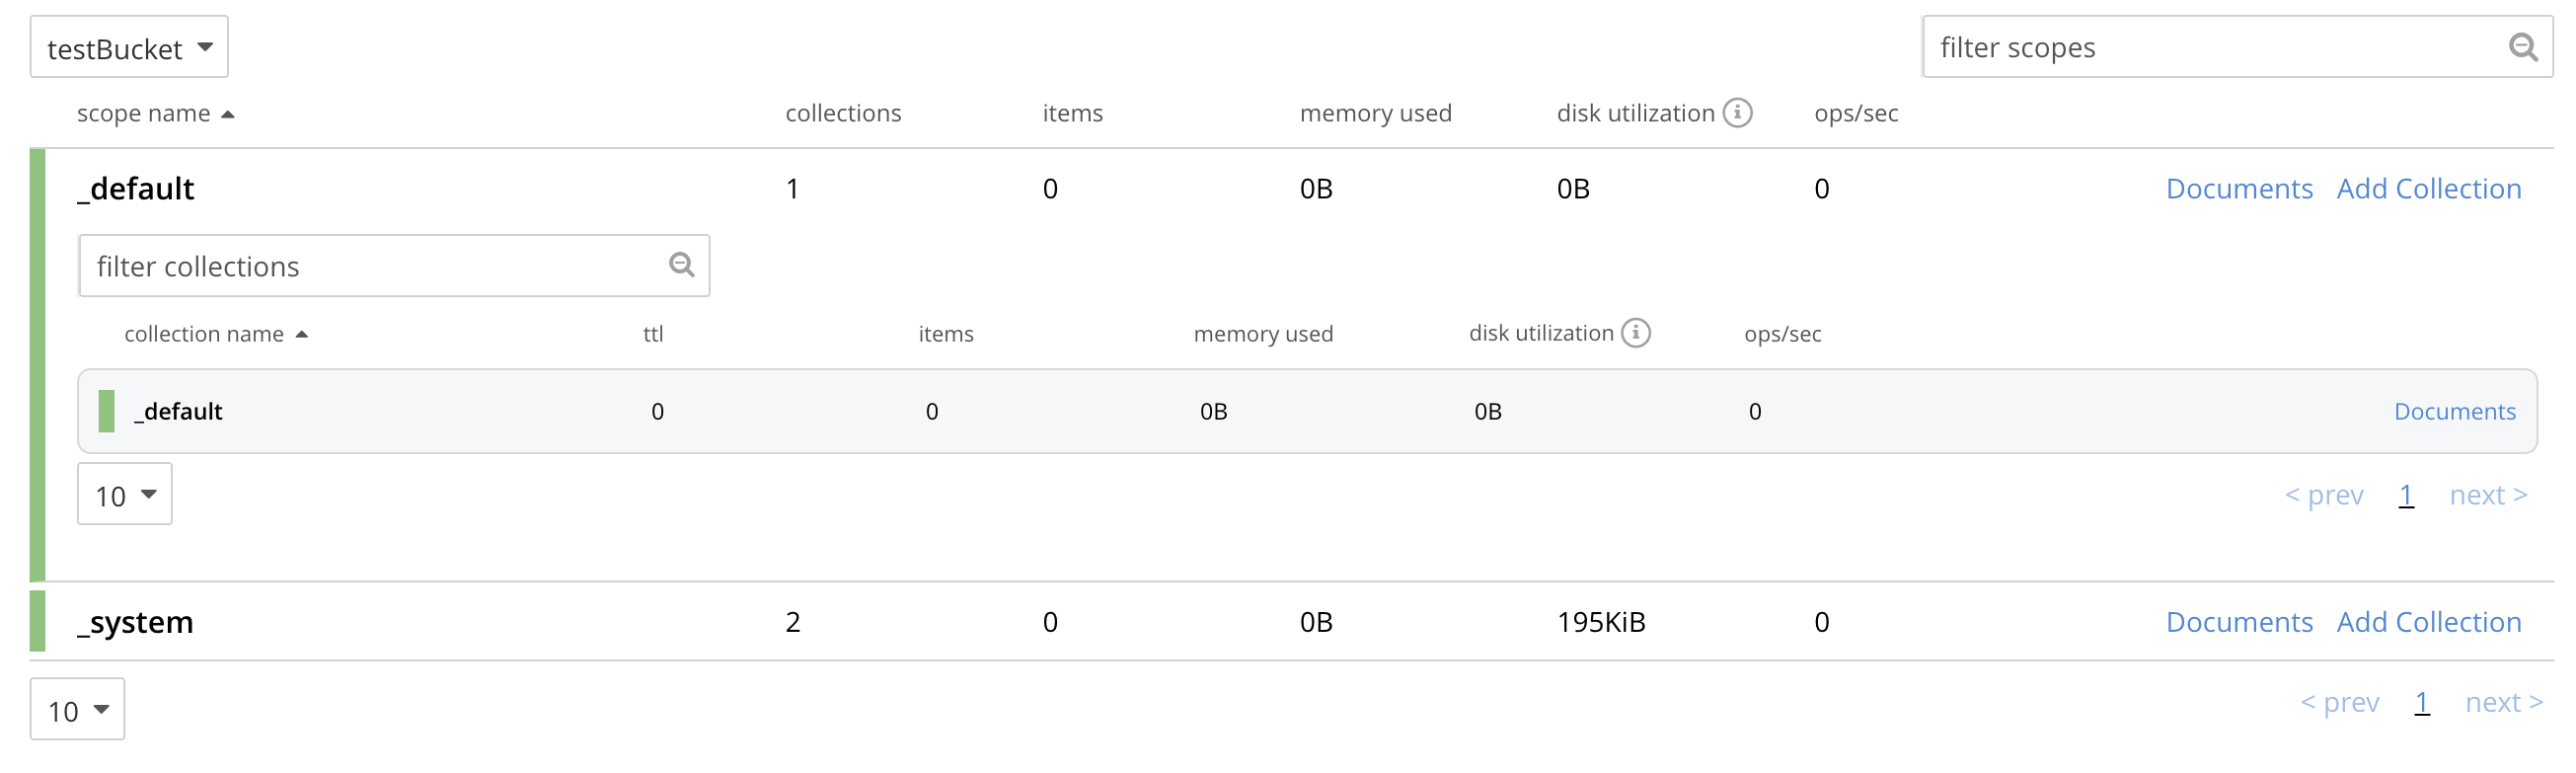Open Documents for _default scope
Viewport: 2576px width, 773px height.
[x=2238, y=189]
